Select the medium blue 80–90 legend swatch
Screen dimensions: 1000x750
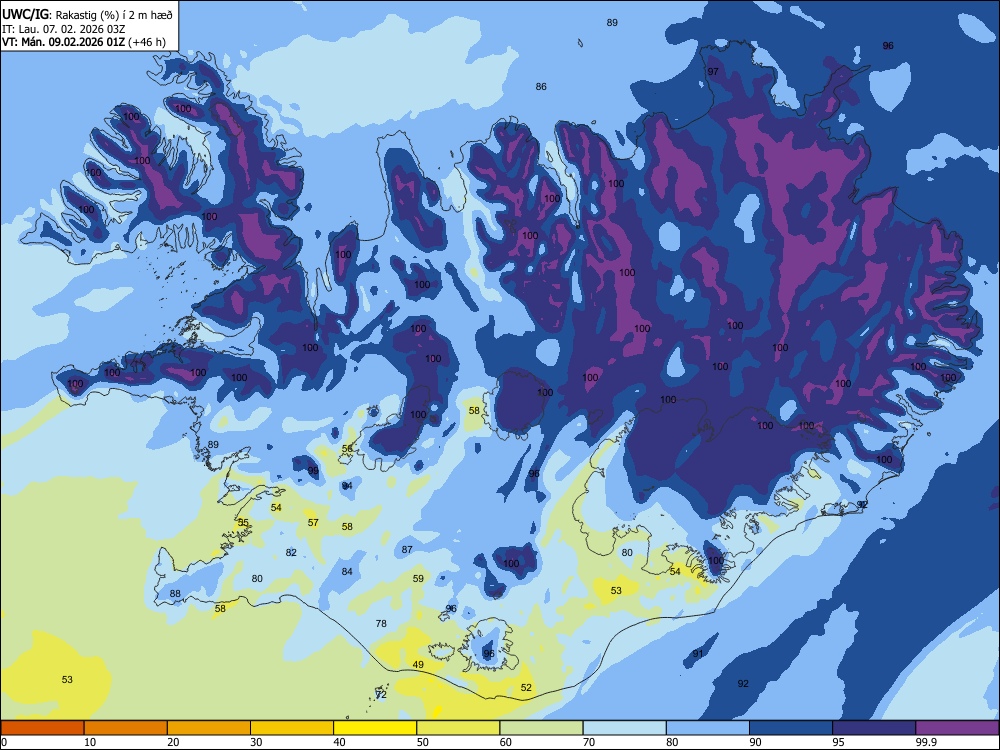coord(708,728)
